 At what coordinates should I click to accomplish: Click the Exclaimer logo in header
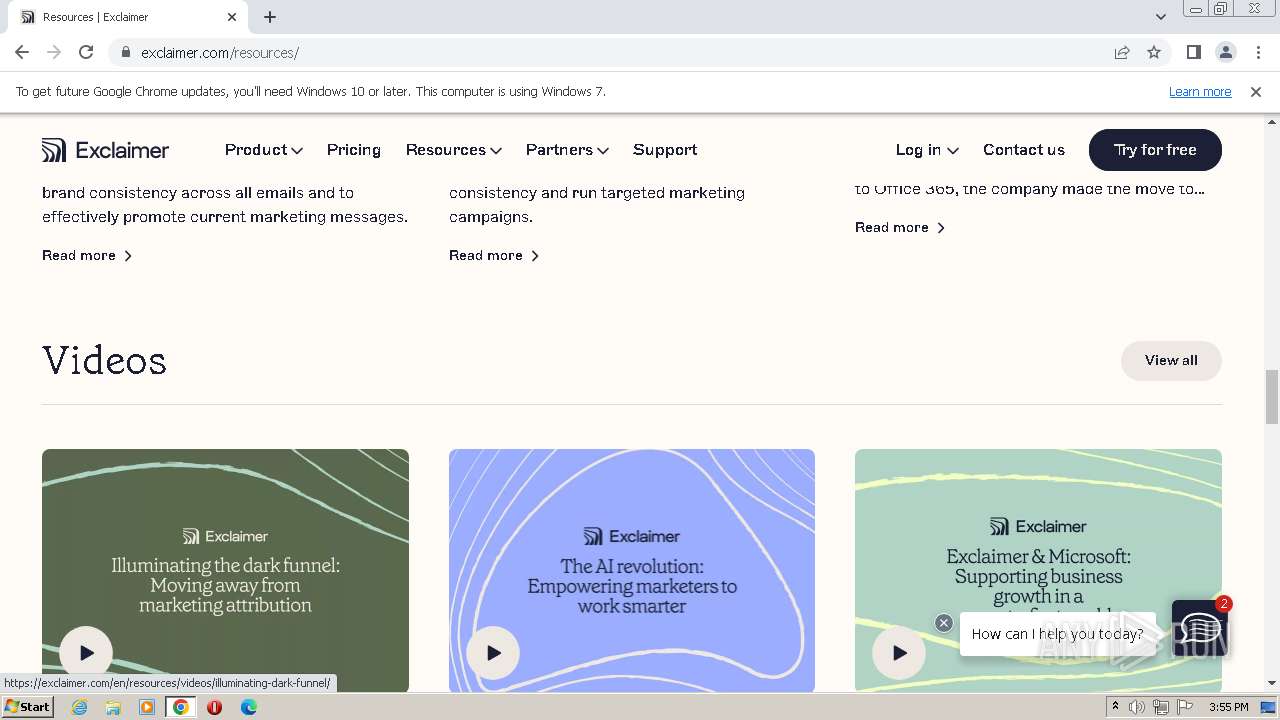point(105,150)
